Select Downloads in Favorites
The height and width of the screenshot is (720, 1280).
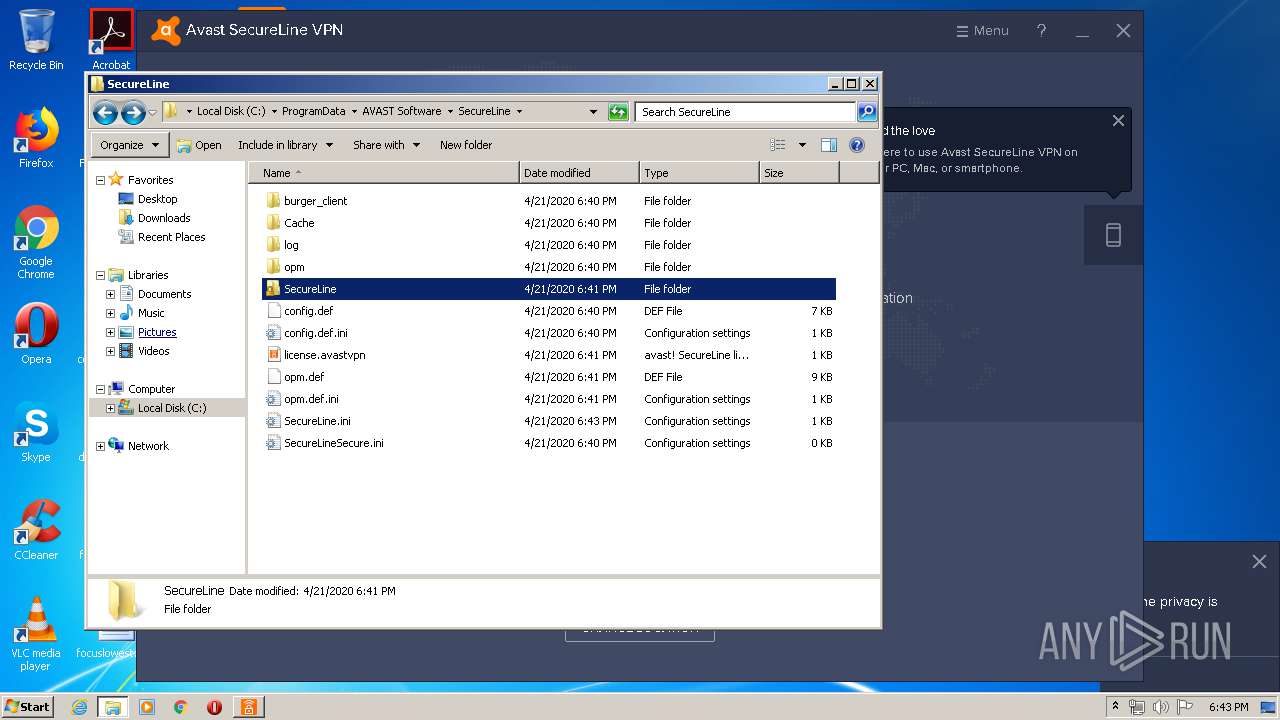[164, 218]
